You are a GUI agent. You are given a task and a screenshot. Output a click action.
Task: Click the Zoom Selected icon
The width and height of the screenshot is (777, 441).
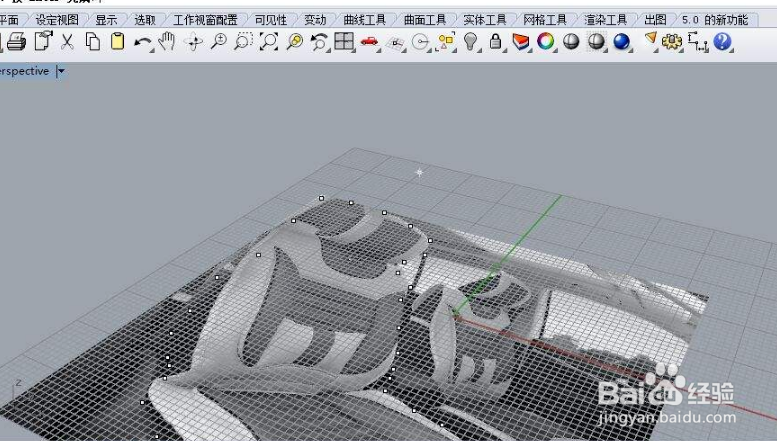(x=295, y=42)
